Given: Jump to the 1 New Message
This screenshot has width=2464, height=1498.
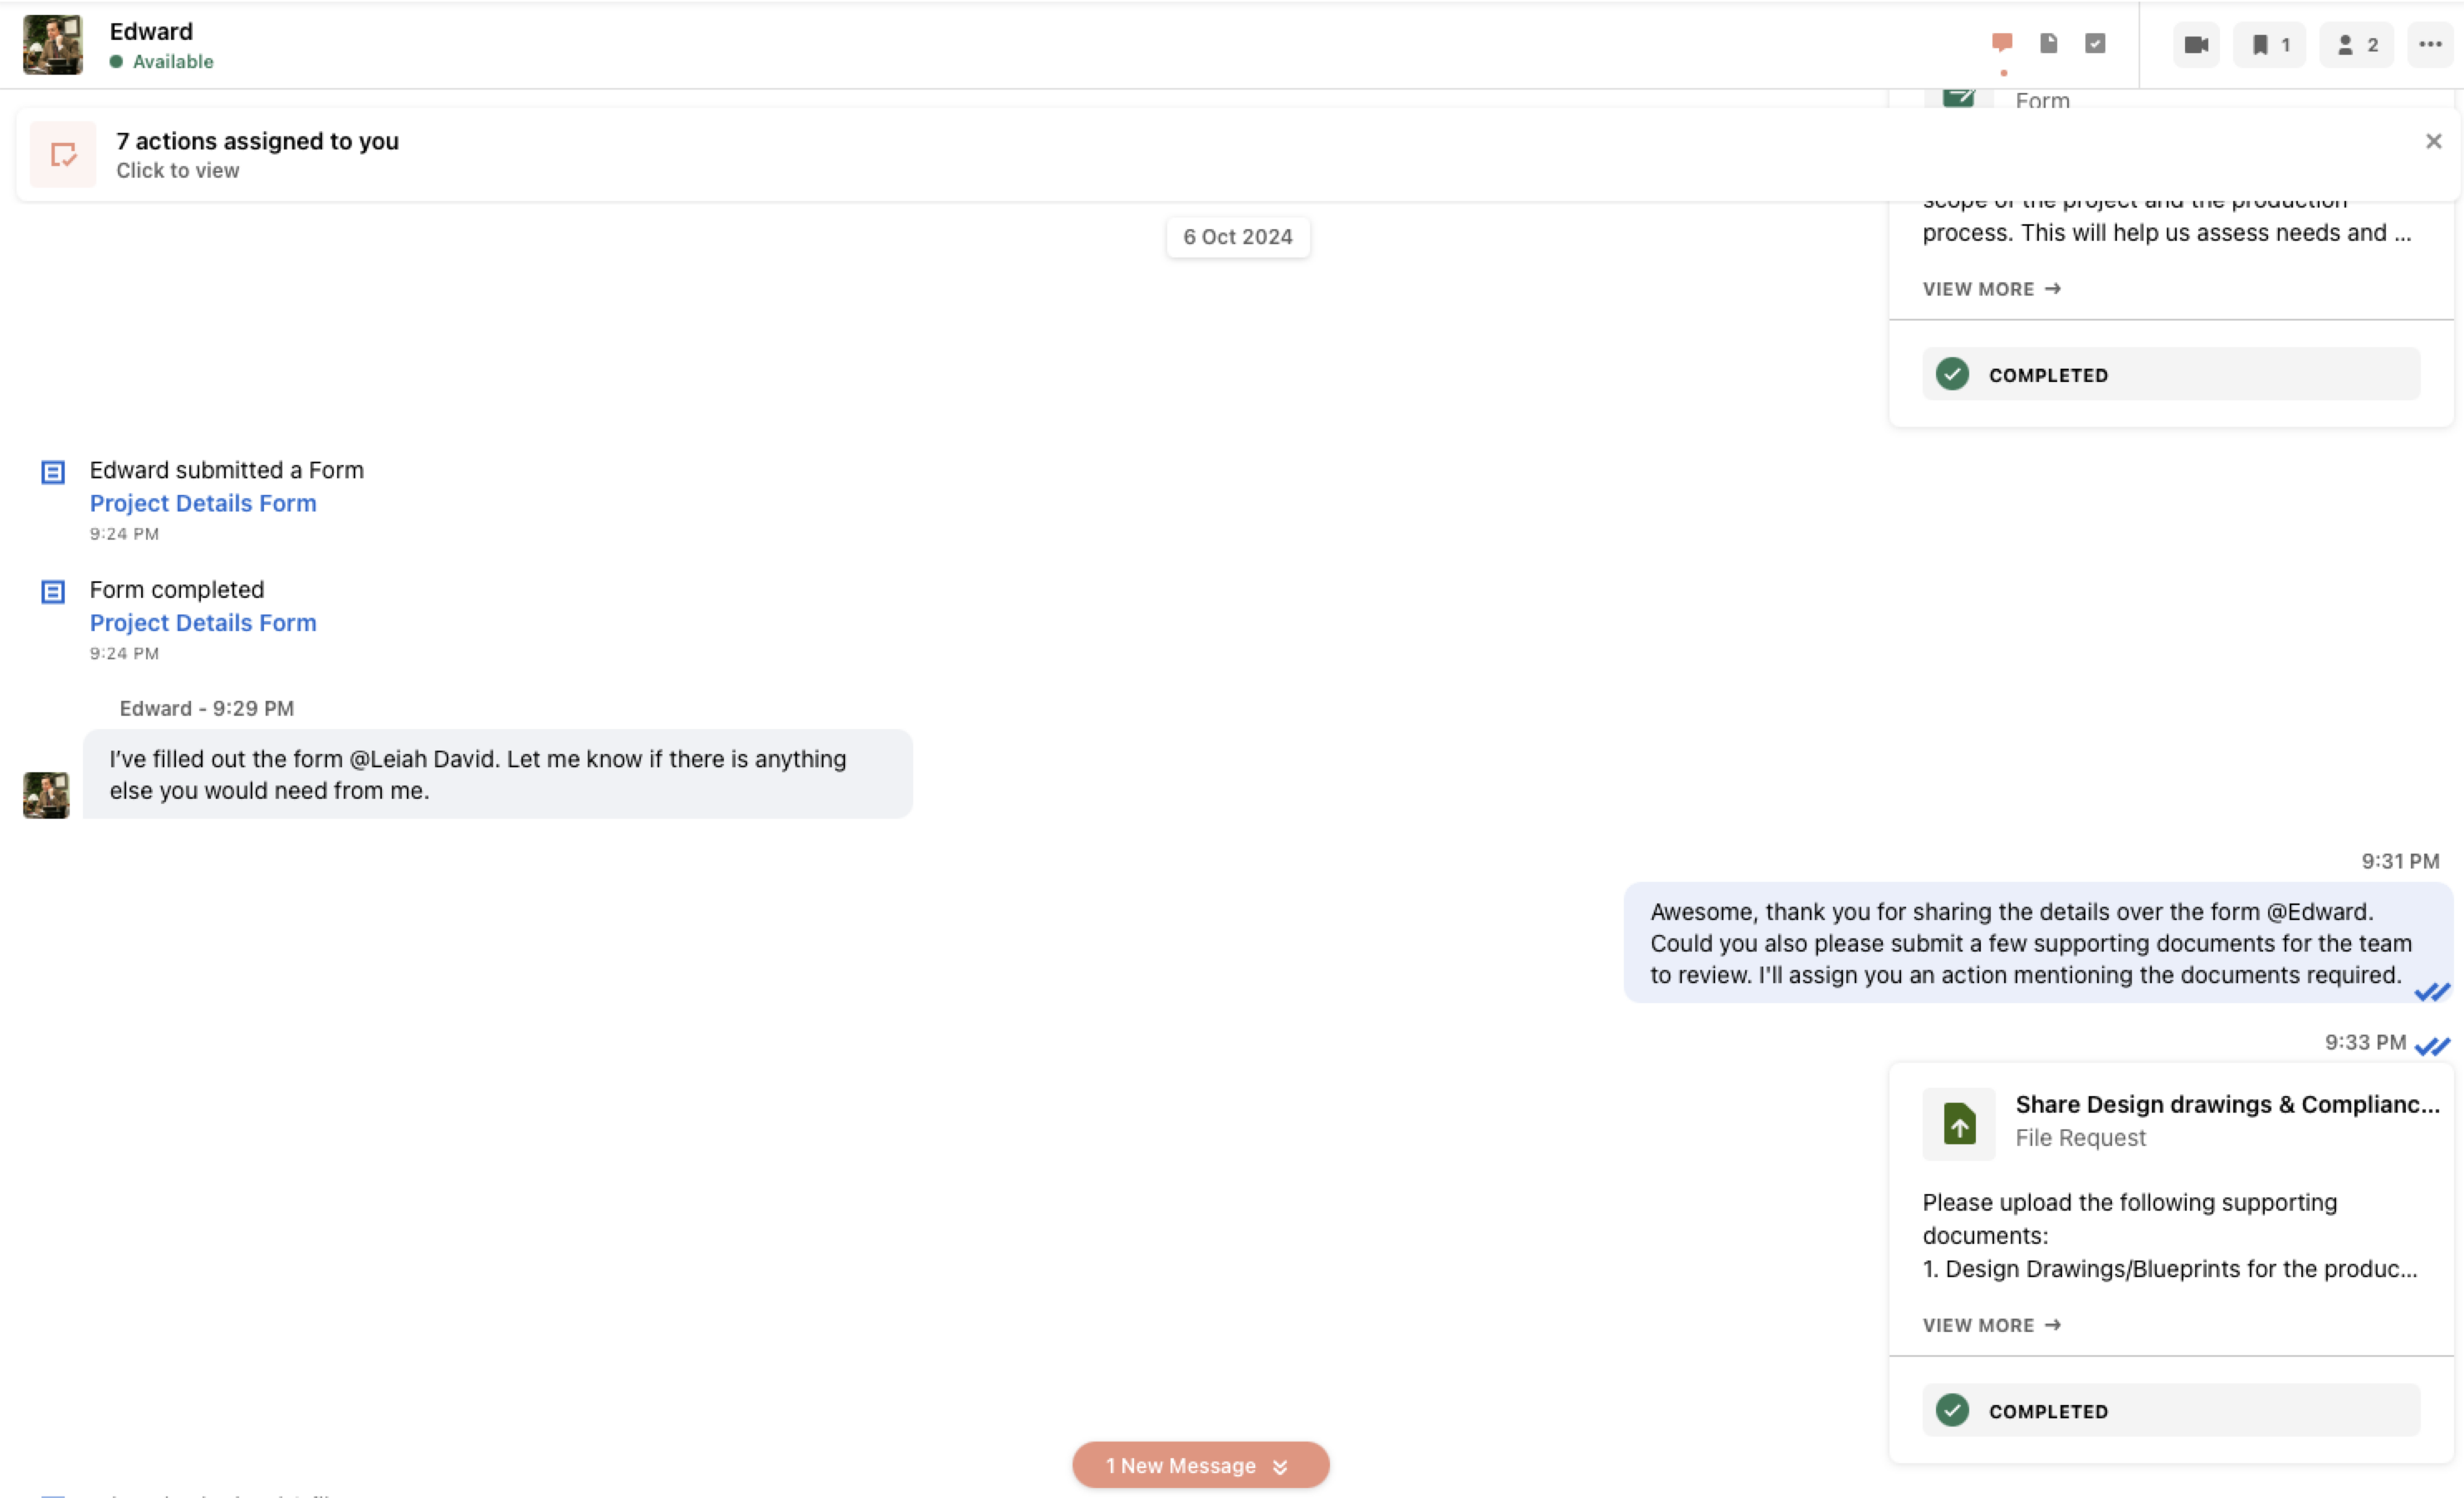Looking at the screenshot, I should coord(1200,1465).
